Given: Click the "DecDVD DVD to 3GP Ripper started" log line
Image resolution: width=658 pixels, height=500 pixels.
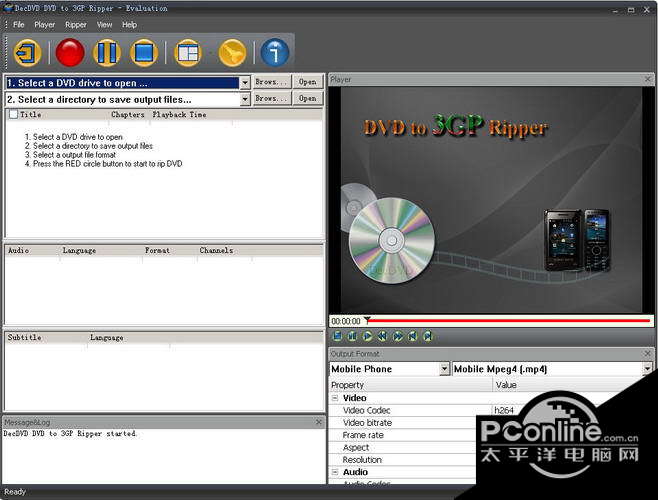Looking at the screenshot, I should (70, 433).
